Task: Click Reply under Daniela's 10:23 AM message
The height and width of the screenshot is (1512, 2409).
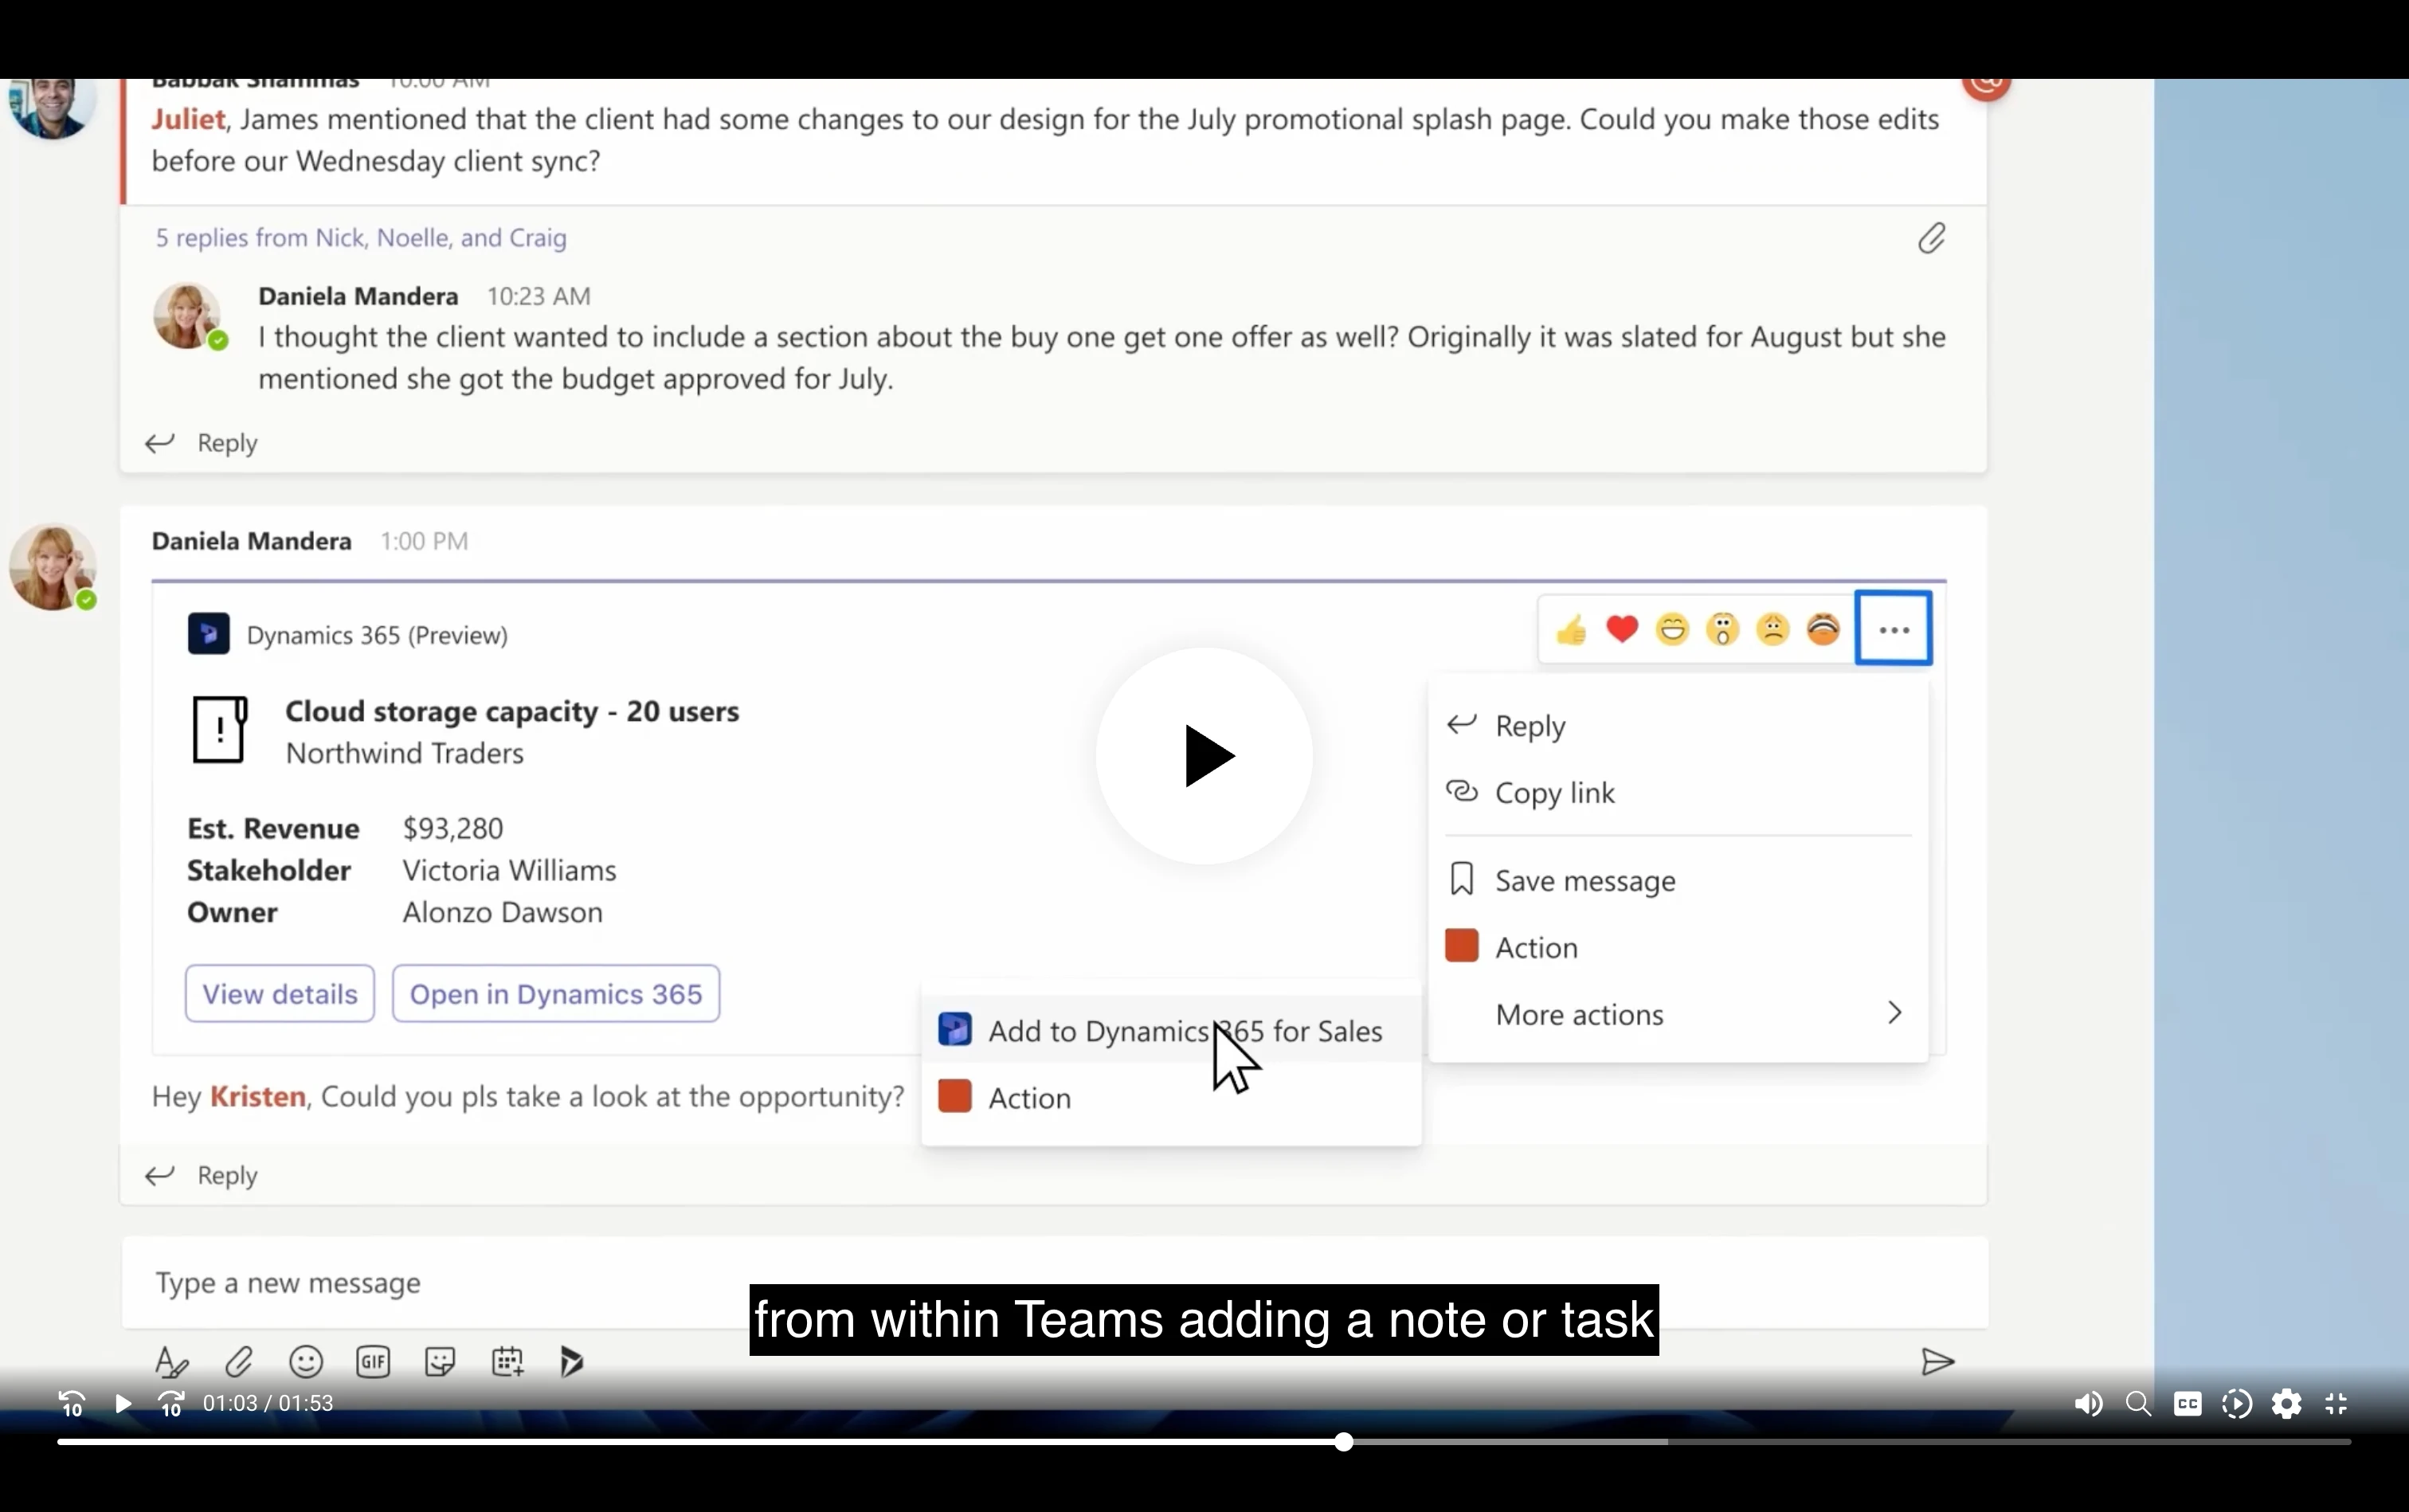Action: (x=201, y=442)
